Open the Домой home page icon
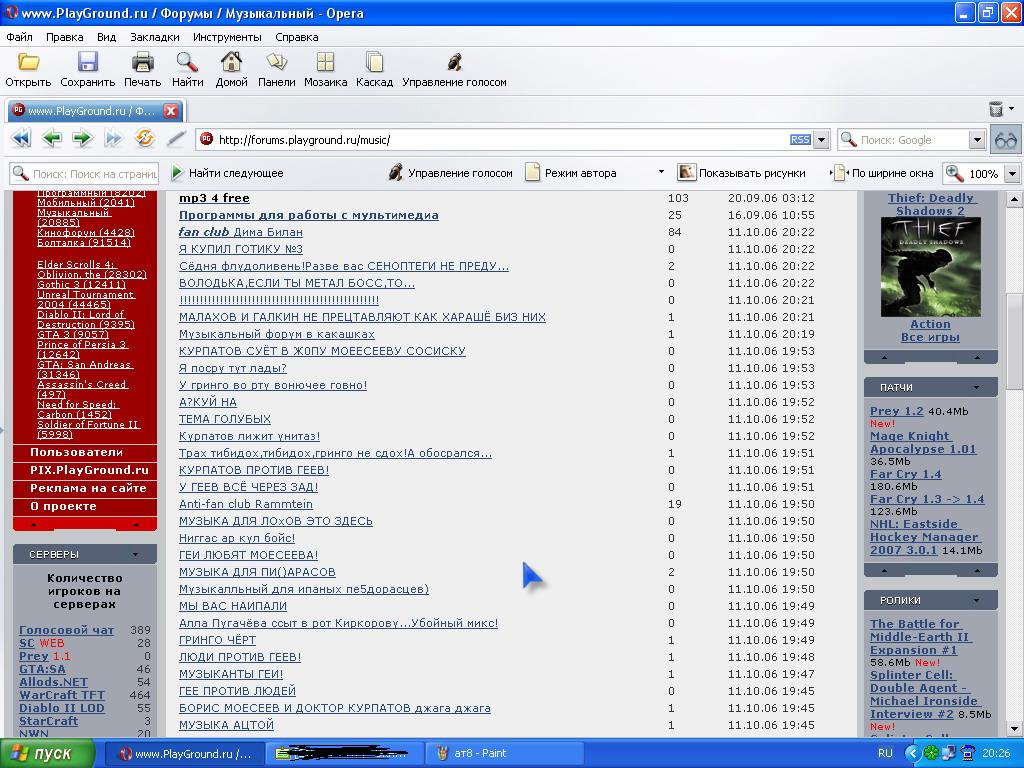 (231, 63)
